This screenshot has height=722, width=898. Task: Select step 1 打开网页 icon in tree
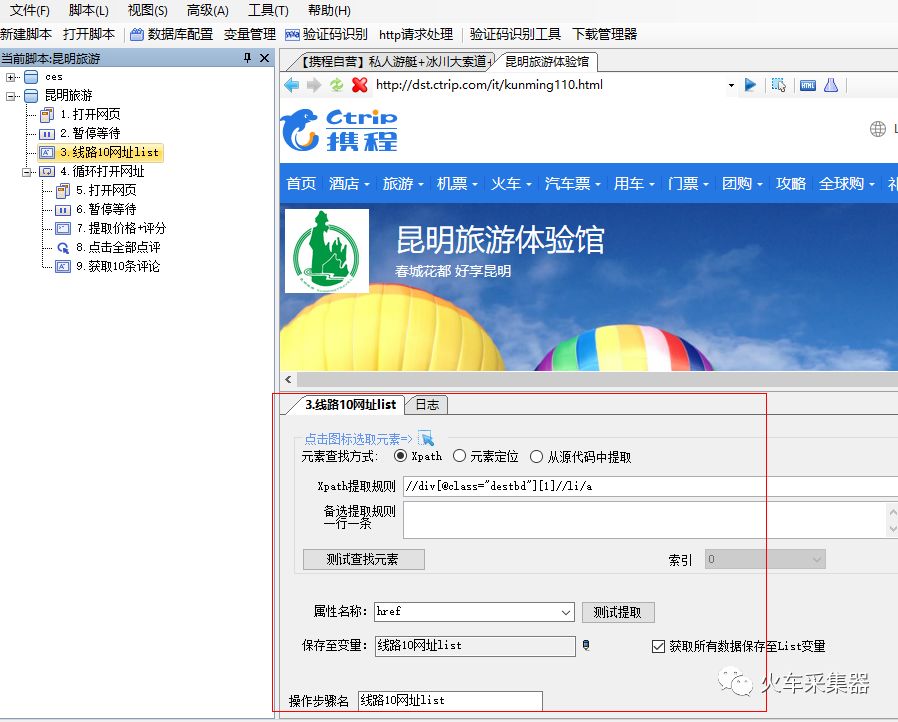click(47, 115)
